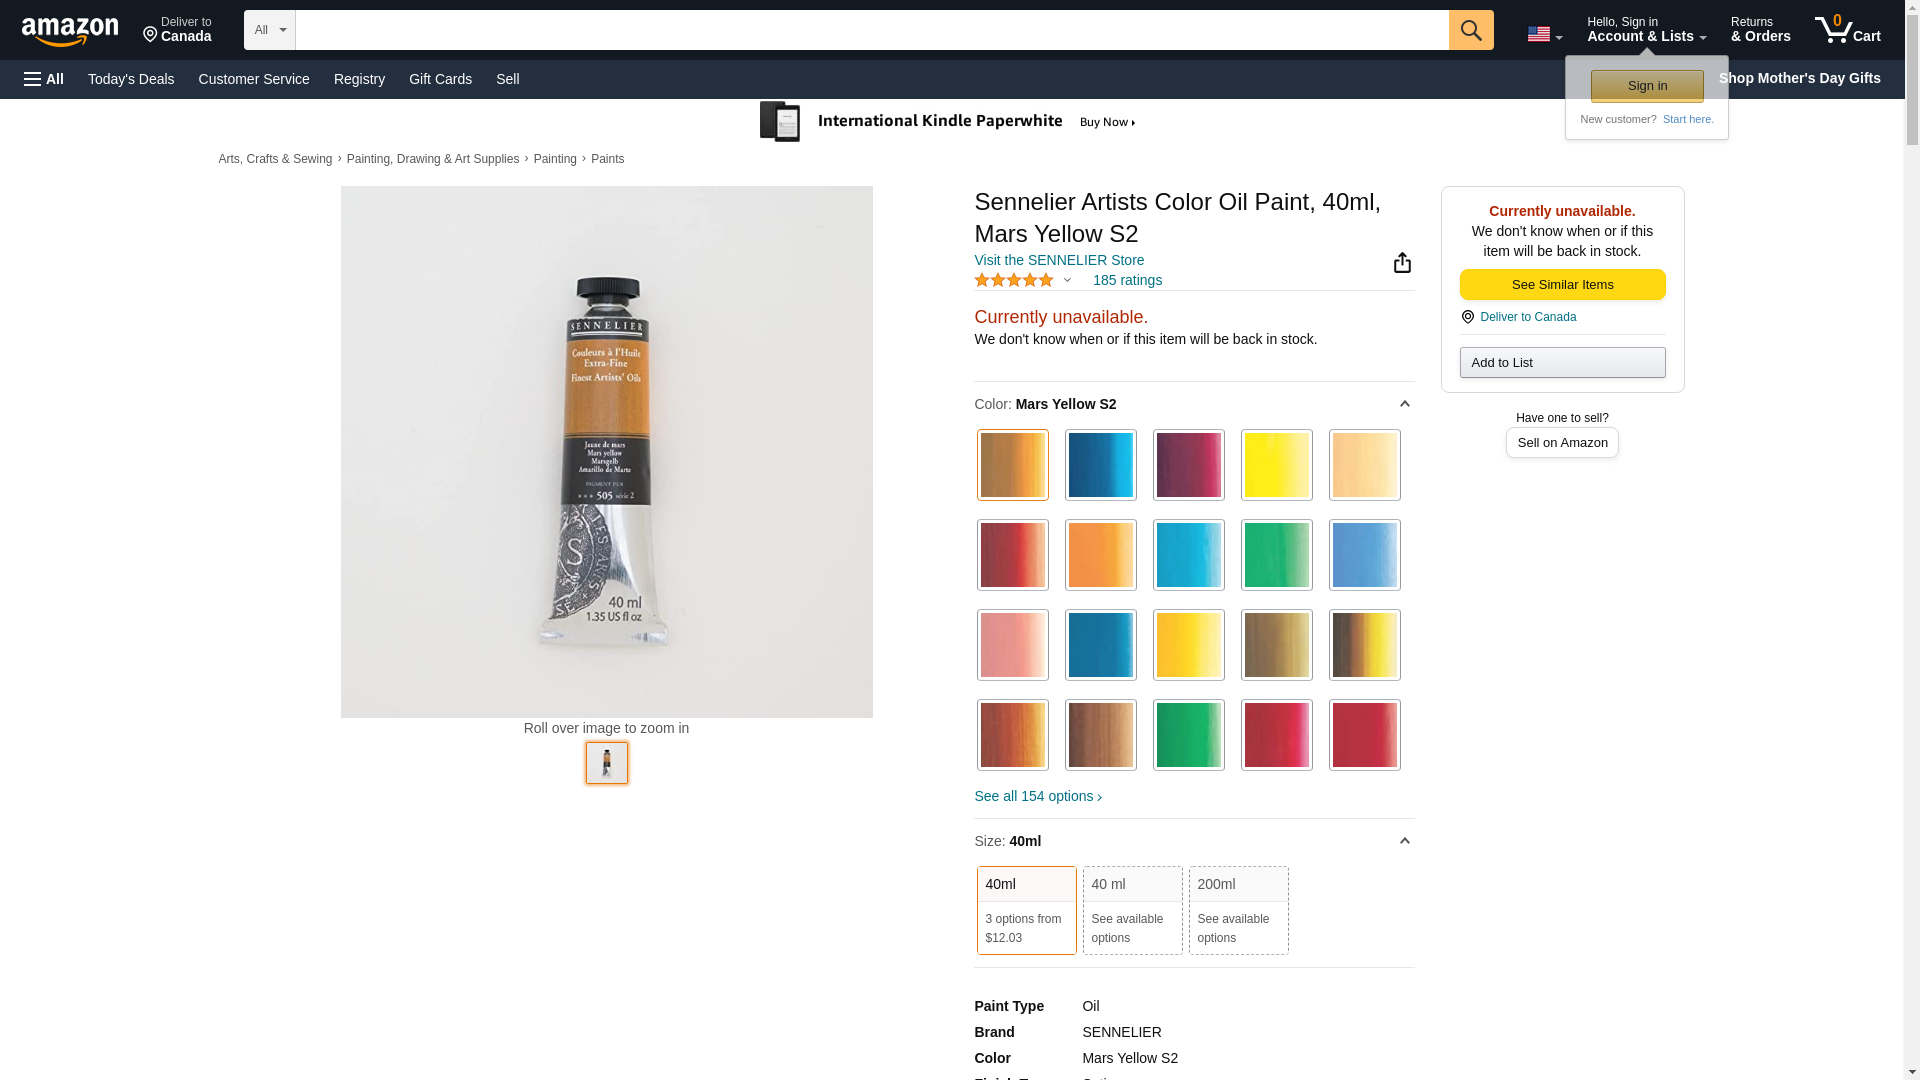The image size is (1920, 1080).
Task: Open the All hamburger menu
Action: [44, 79]
